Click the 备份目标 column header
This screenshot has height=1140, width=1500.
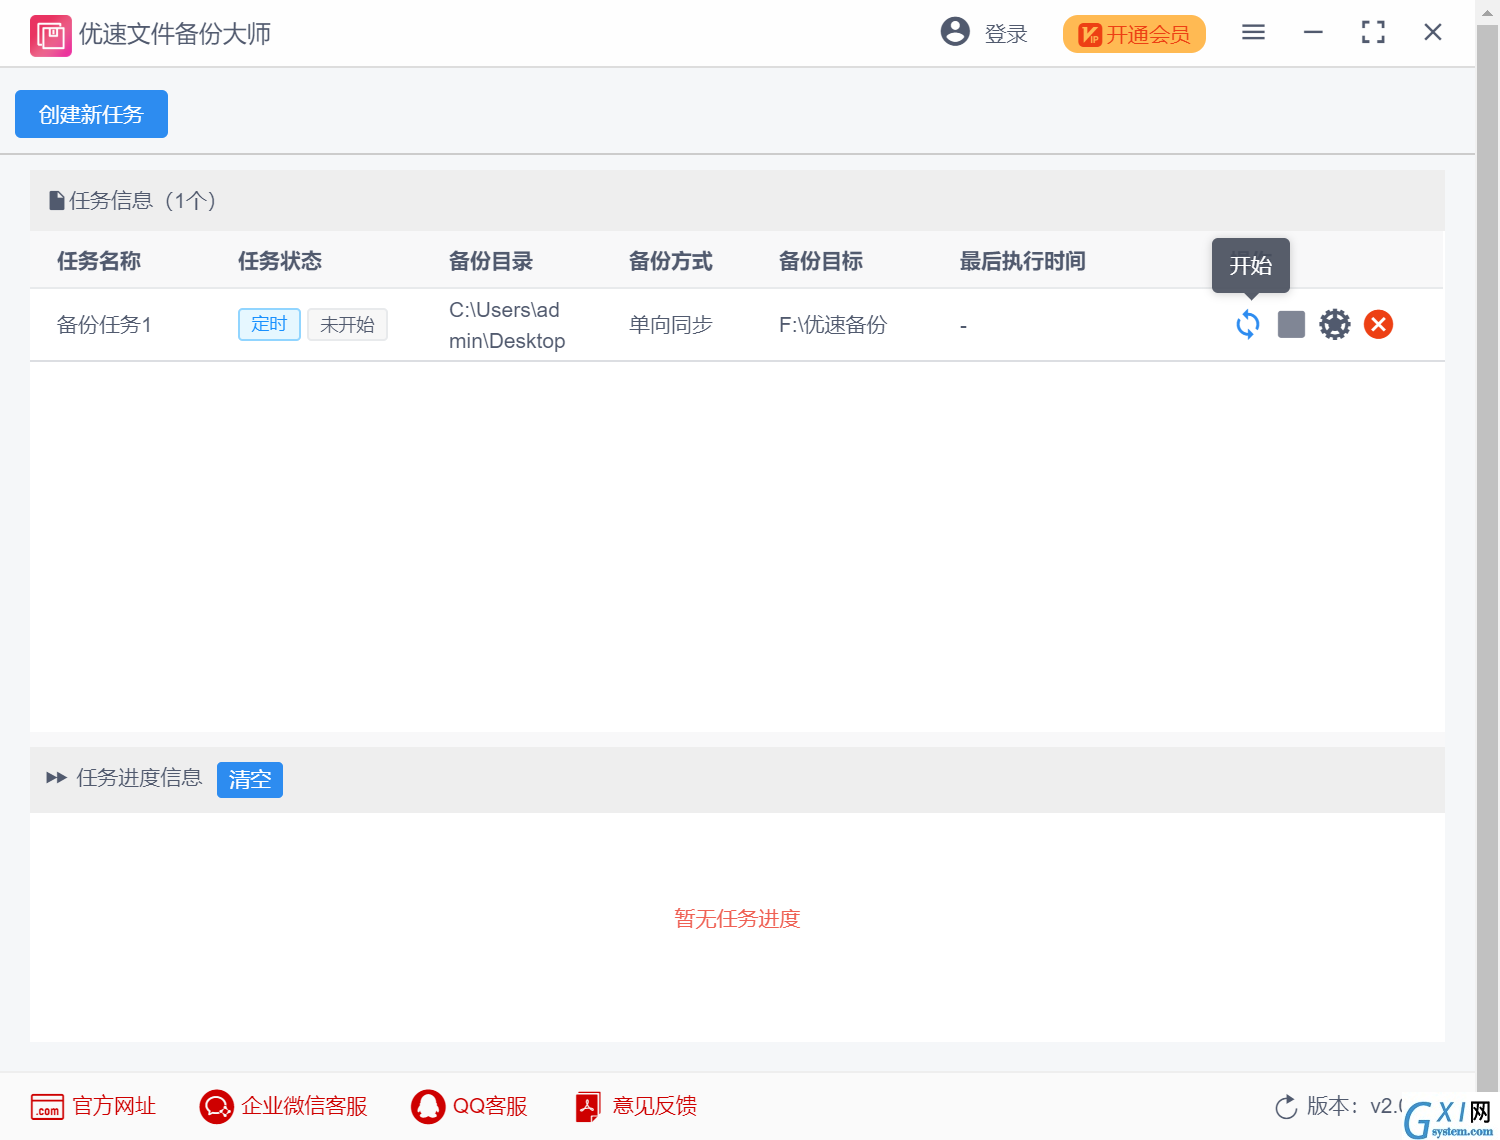(x=821, y=261)
